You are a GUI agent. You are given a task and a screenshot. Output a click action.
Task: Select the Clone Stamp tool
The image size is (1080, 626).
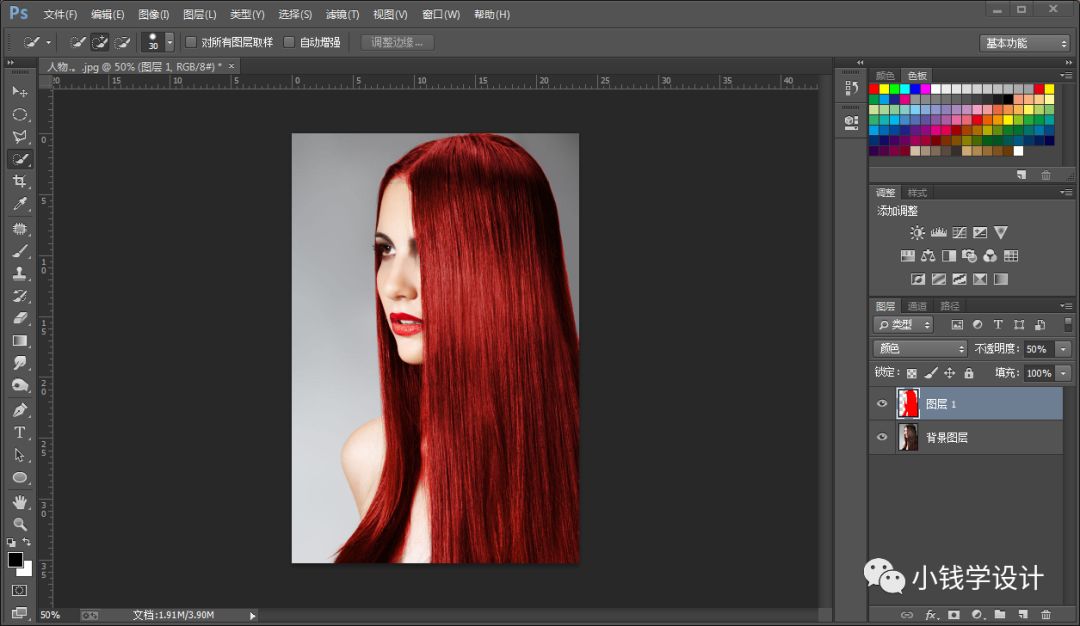coord(19,273)
